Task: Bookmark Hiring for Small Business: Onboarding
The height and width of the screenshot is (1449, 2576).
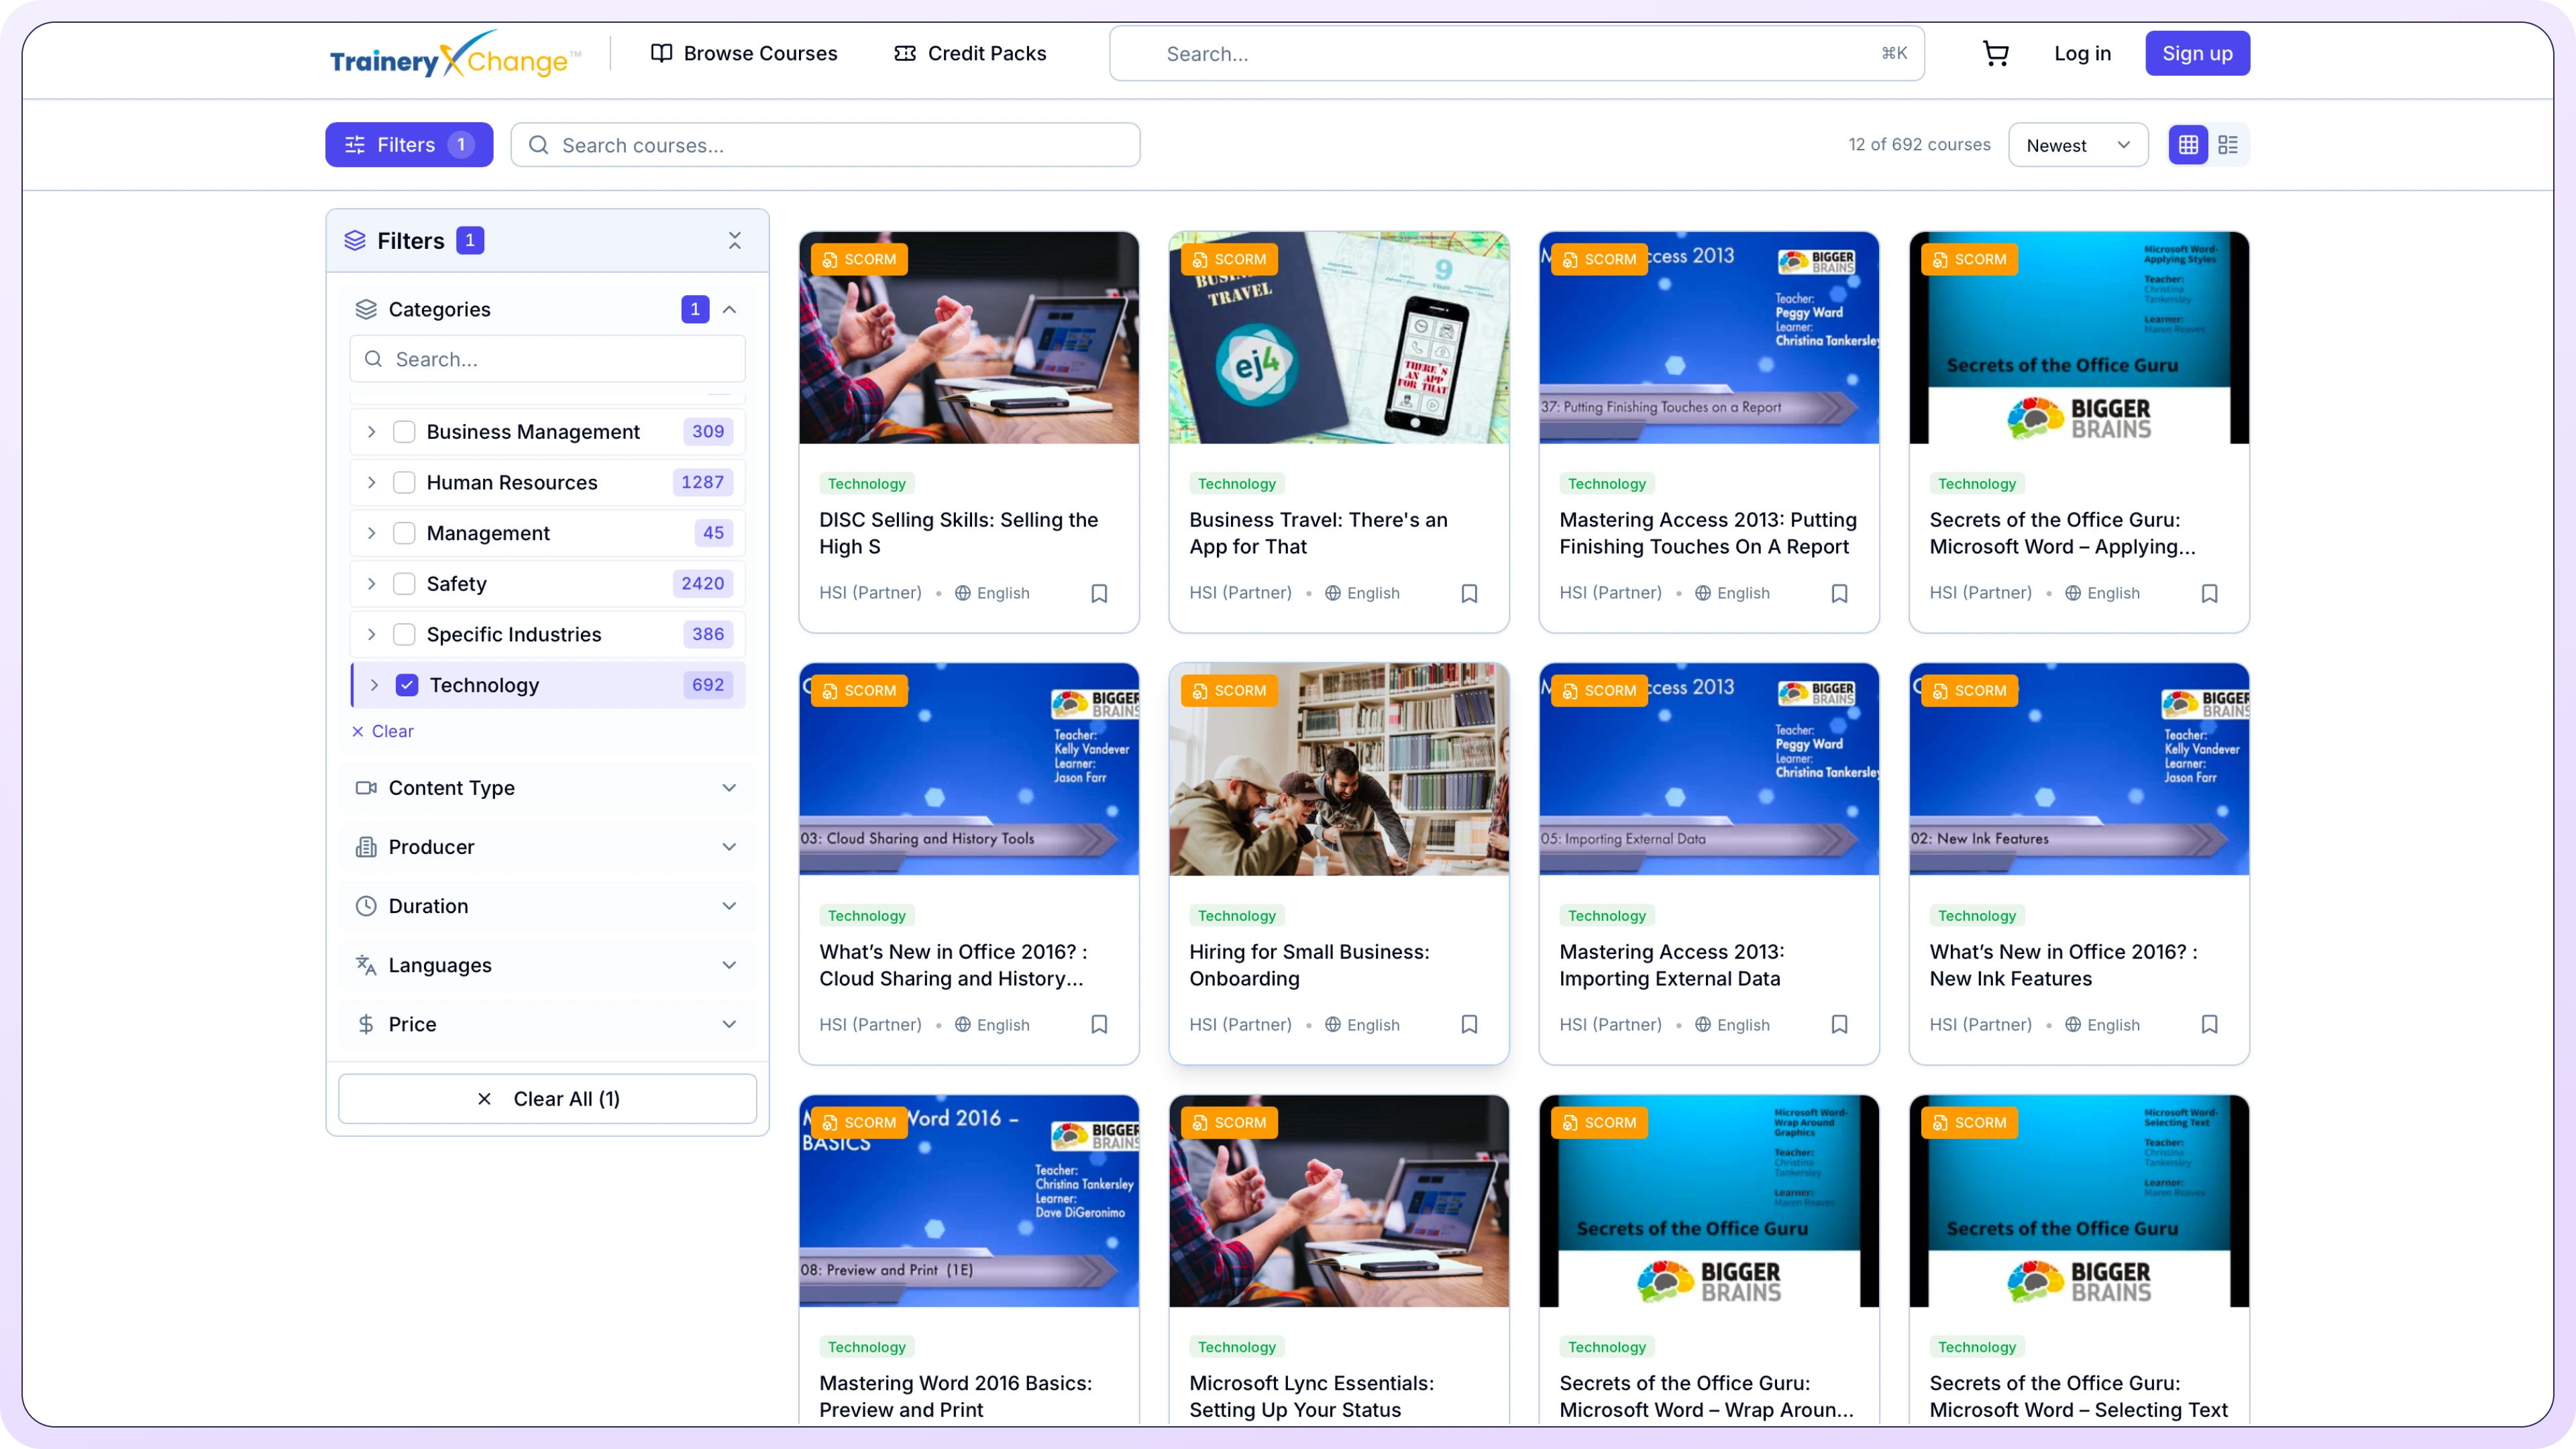Action: tap(1469, 1024)
